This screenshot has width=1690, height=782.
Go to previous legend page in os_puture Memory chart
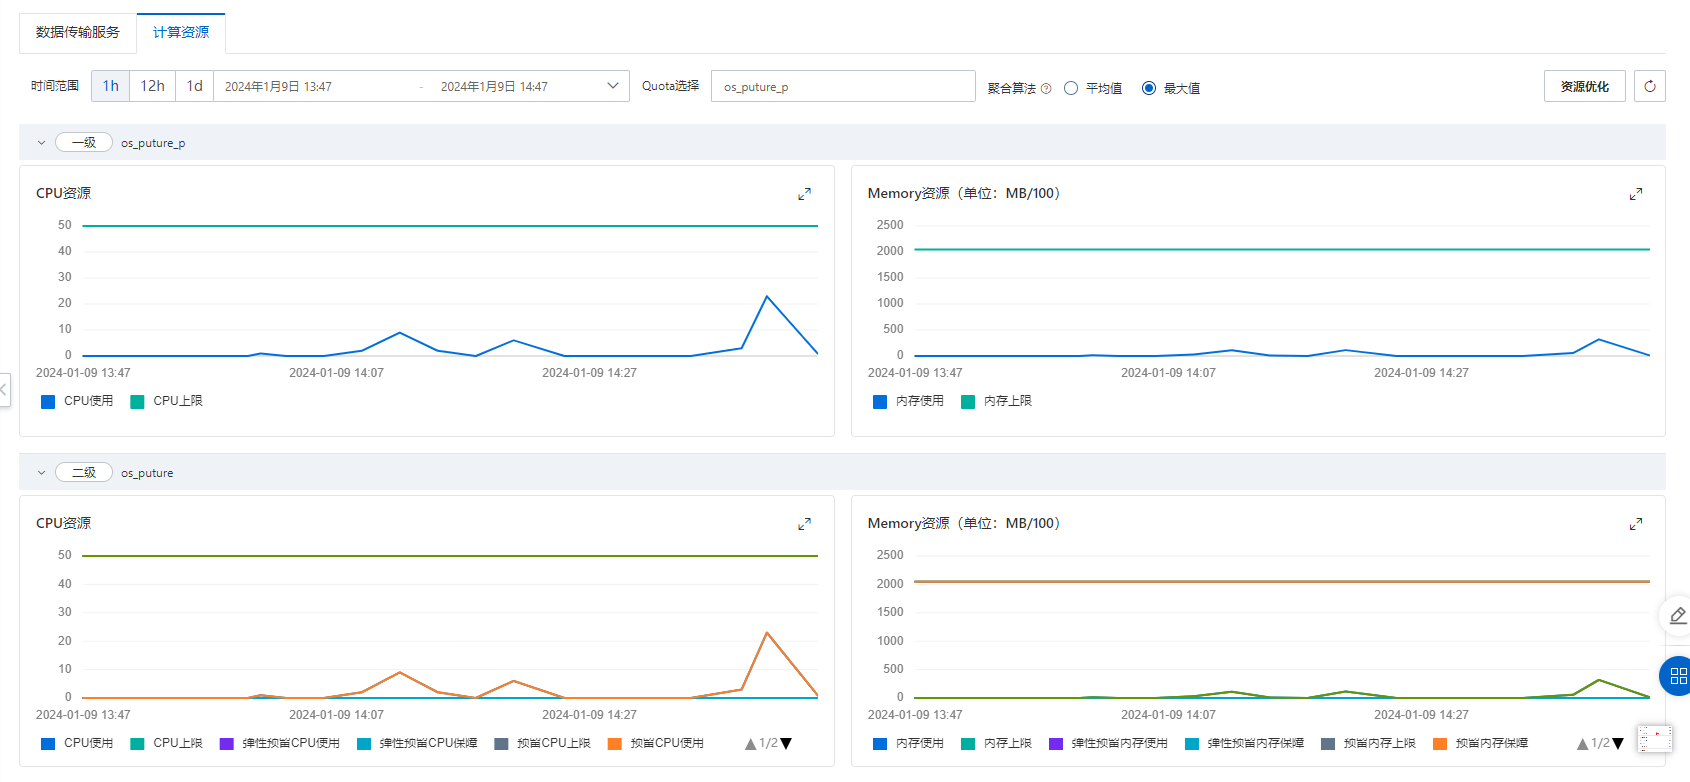click(1582, 743)
